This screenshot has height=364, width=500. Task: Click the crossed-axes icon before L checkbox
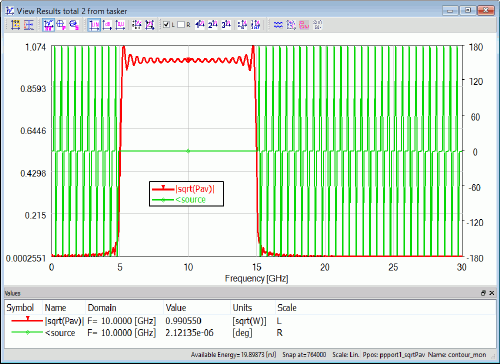[150, 25]
